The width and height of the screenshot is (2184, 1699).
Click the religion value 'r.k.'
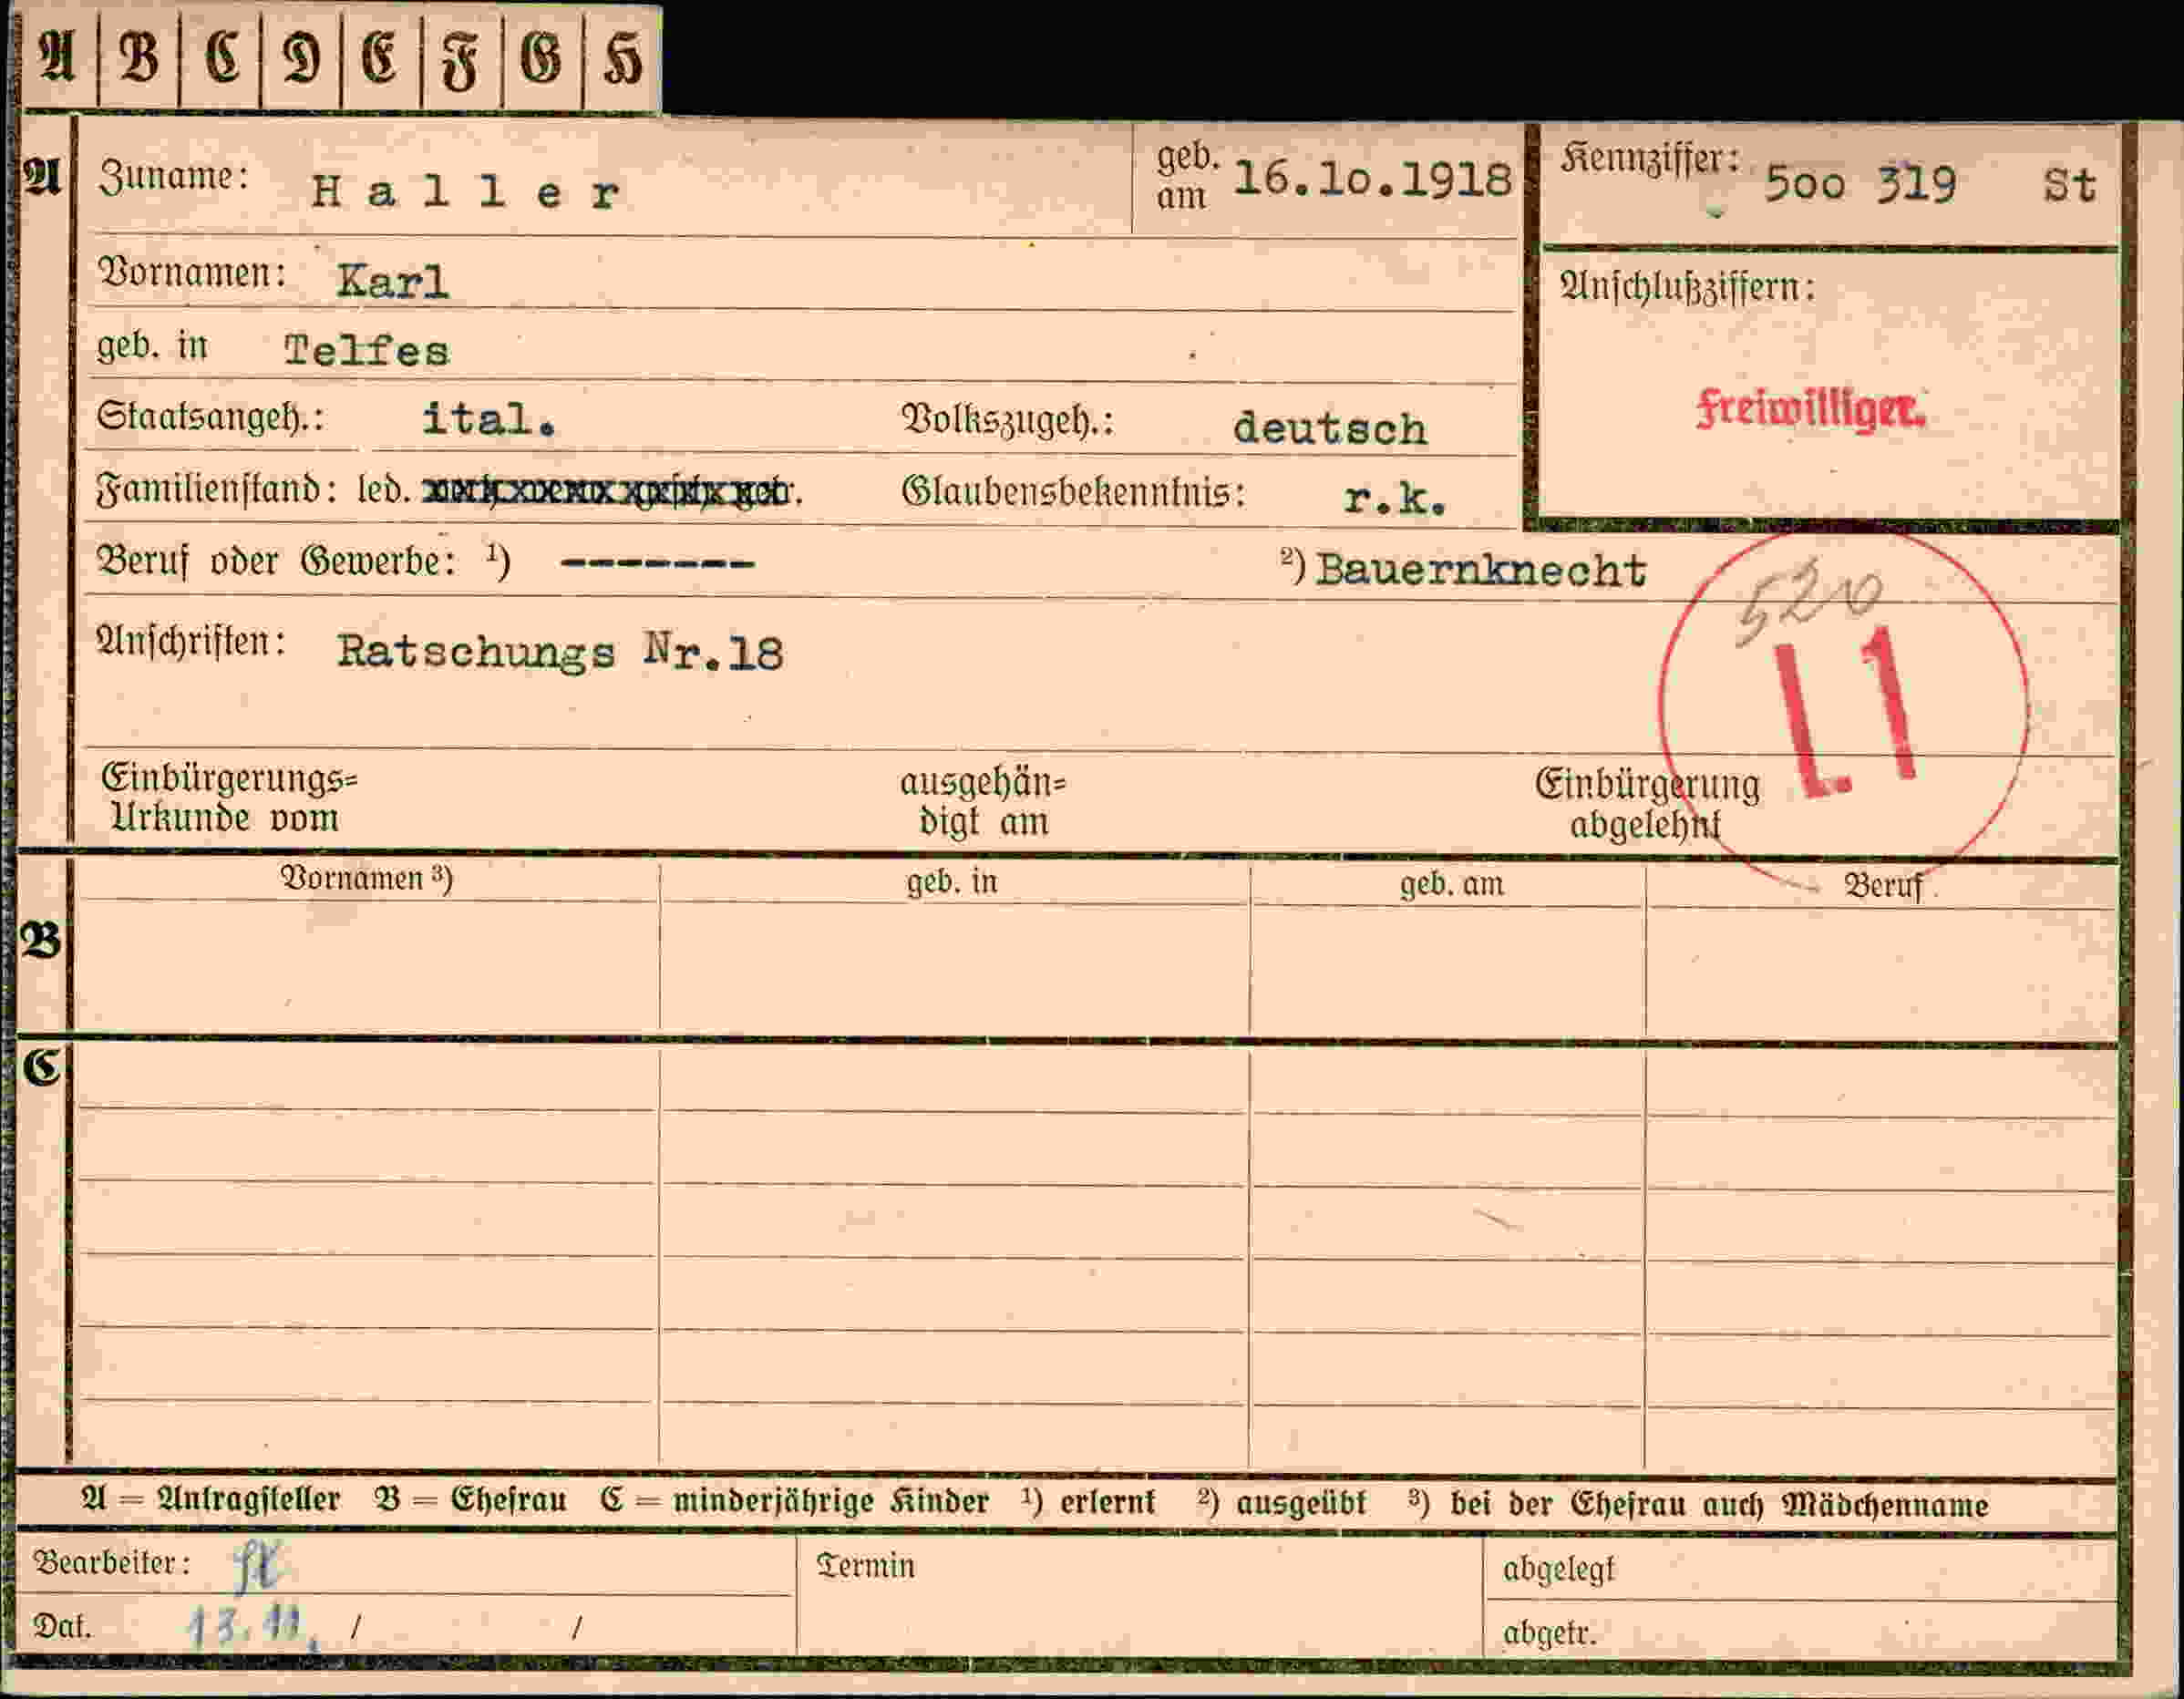pyautogui.click(x=1395, y=498)
